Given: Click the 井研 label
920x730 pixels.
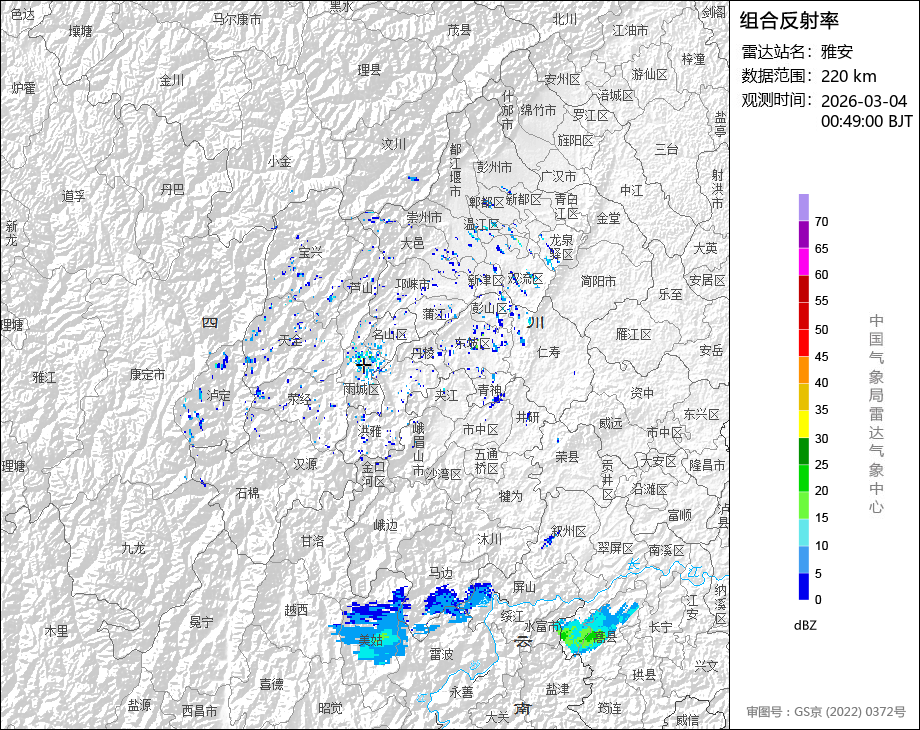Looking at the screenshot, I should pos(527,417).
